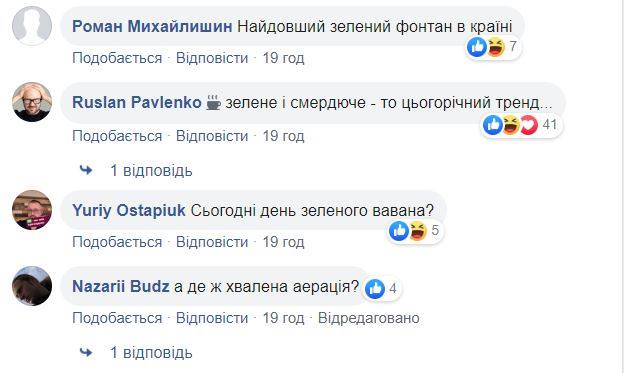This screenshot has height=373, width=624.
Task: Expand '1 відповідь' under Nazarii Budz's comment
Action: [151, 353]
